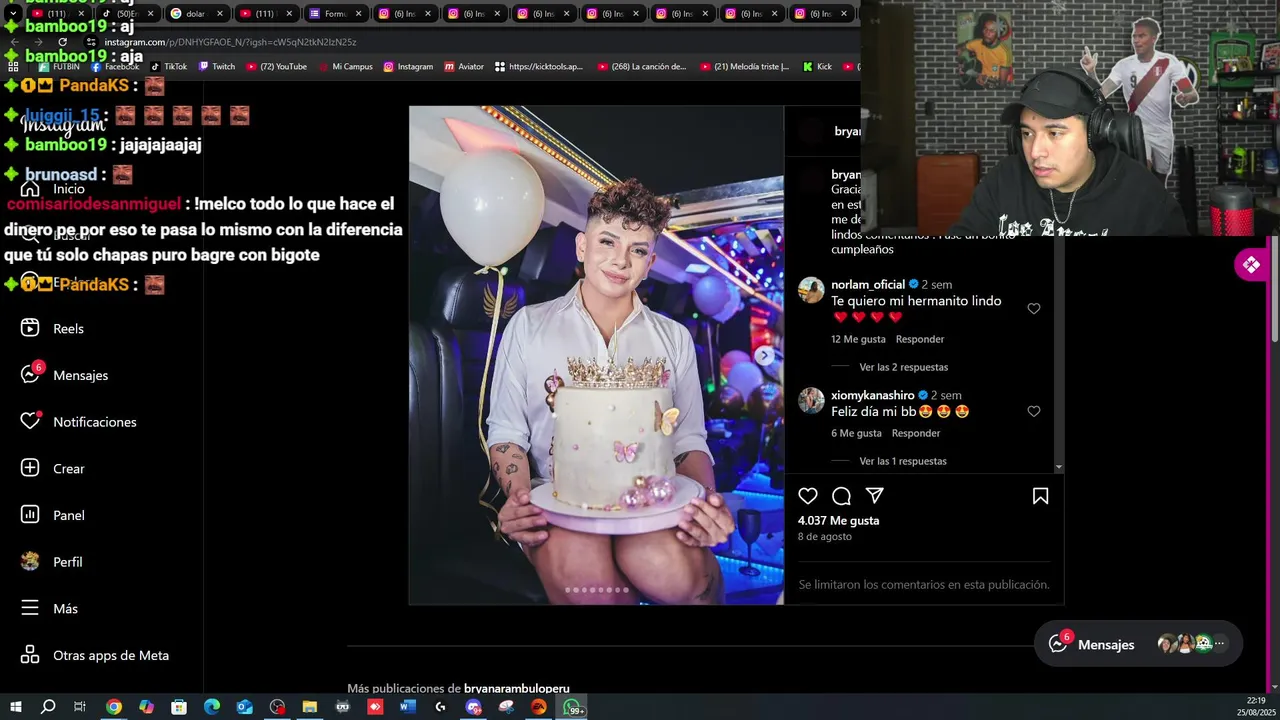Open Microsoft Edge from the taskbar
The image size is (1280, 720).
212,707
